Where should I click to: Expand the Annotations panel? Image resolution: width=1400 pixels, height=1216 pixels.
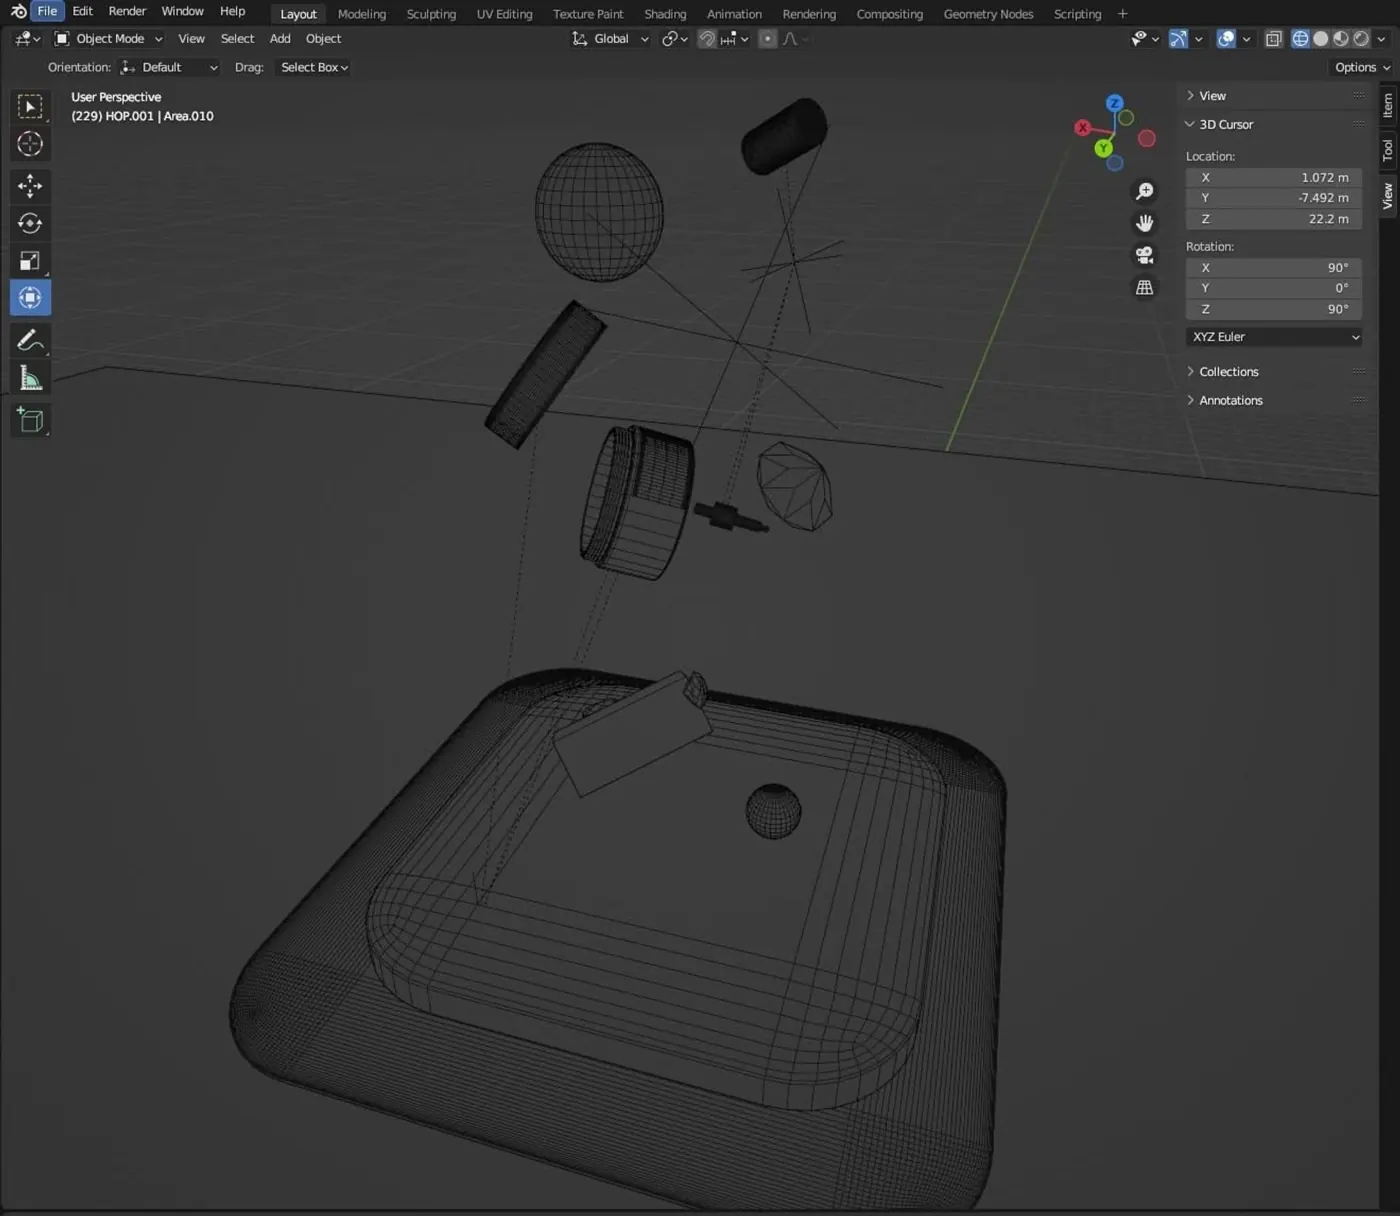coord(1230,400)
